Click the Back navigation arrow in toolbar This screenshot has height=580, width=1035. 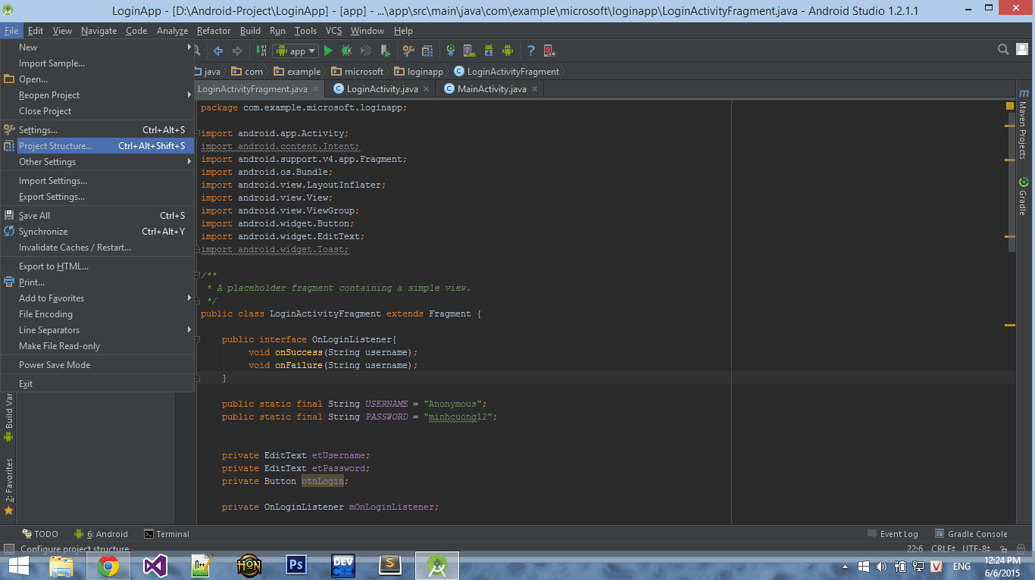218,51
